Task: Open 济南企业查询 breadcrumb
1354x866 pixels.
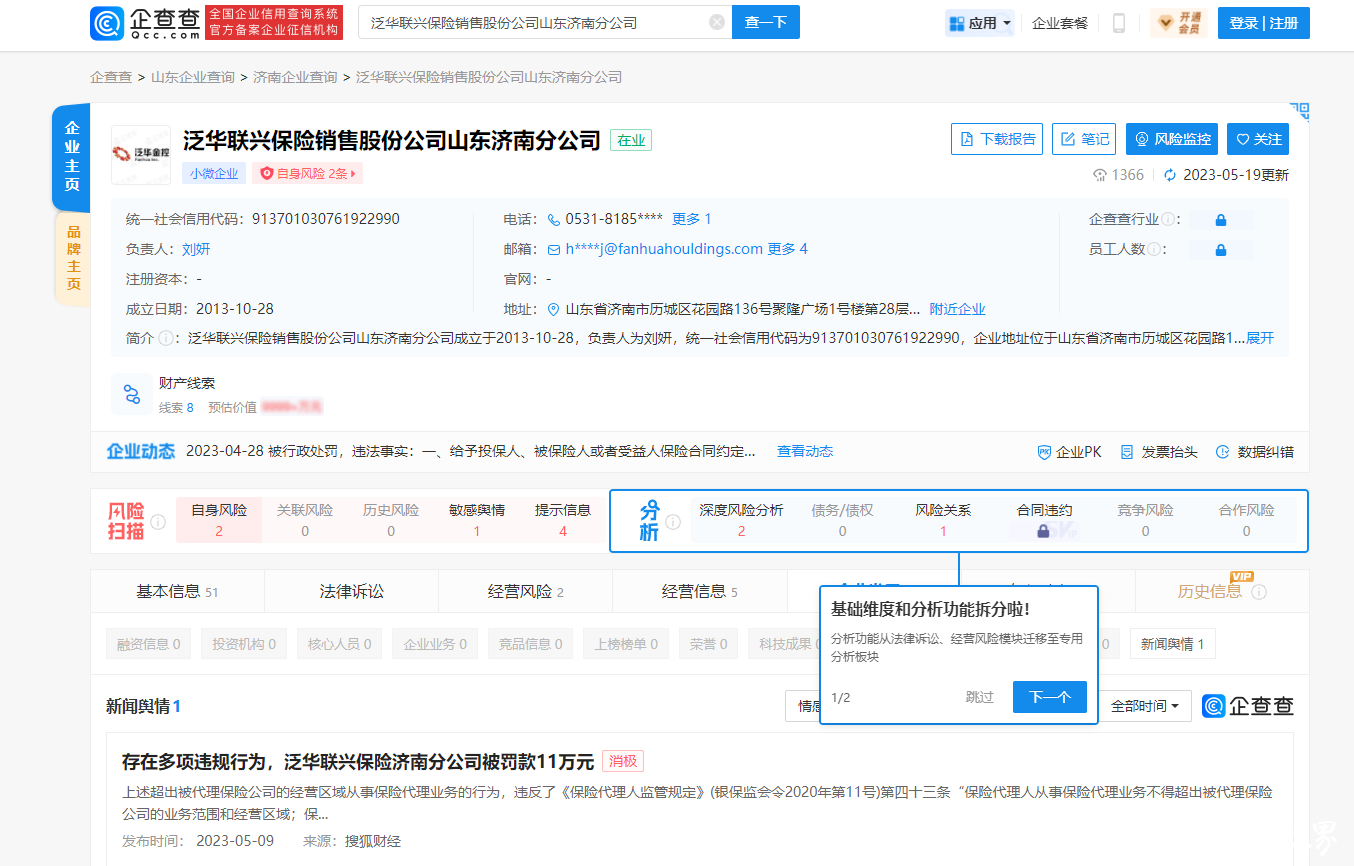Action: pyautogui.click(x=295, y=77)
